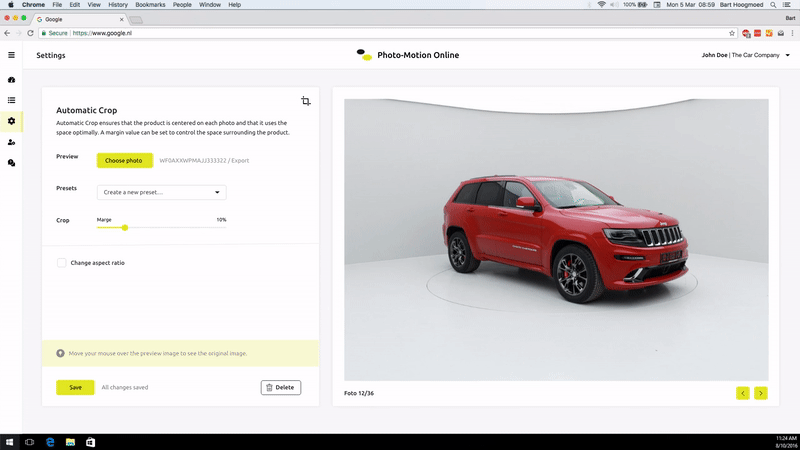Image resolution: width=800 pixels, height=450 pixels.
Task: Click the 'All changes saved' status text
Action: pos(124,387)
